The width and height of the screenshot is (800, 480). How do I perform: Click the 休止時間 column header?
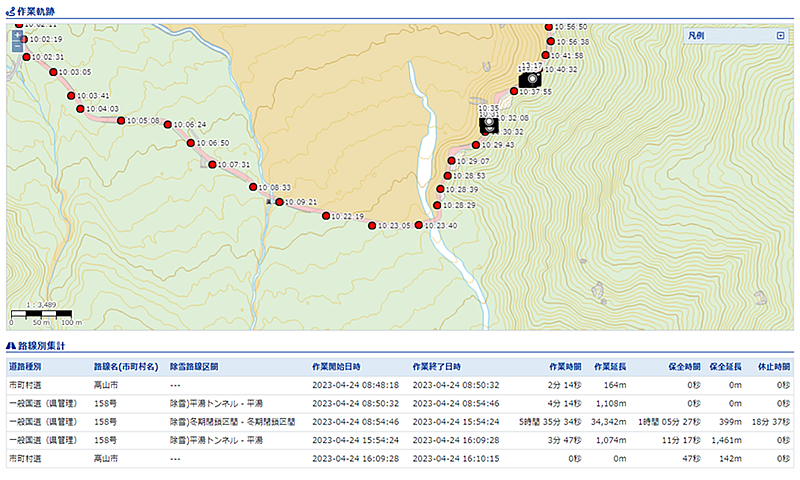click(x=774, y=367)
